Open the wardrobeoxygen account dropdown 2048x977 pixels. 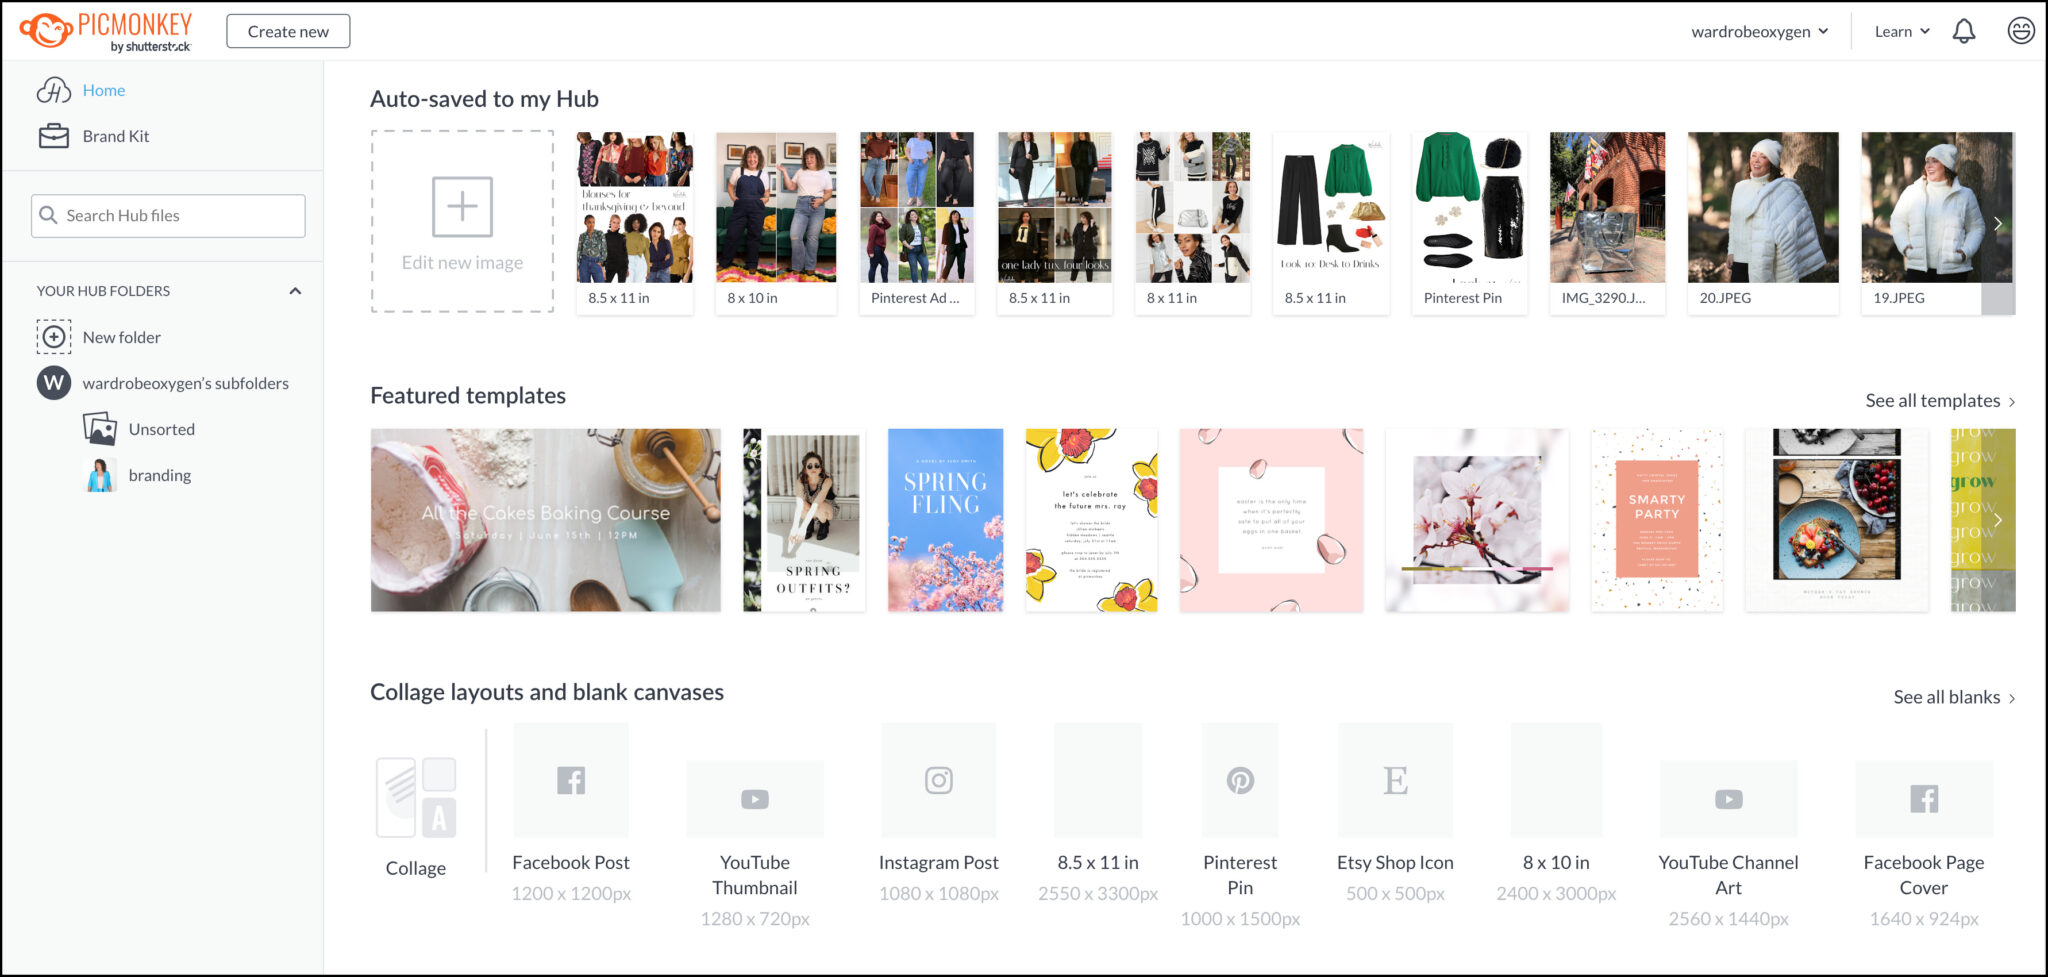tap(1759, 31)
